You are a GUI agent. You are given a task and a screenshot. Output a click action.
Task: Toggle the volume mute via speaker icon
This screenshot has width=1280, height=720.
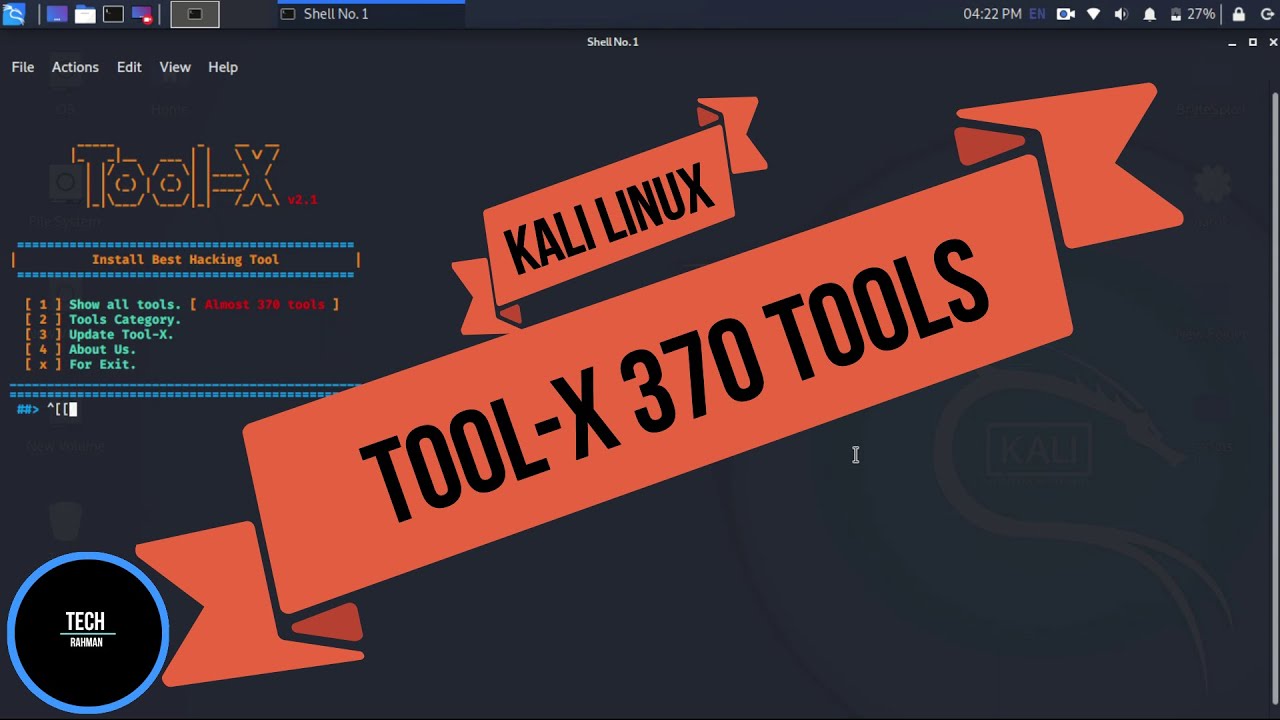pos(1122,14)
